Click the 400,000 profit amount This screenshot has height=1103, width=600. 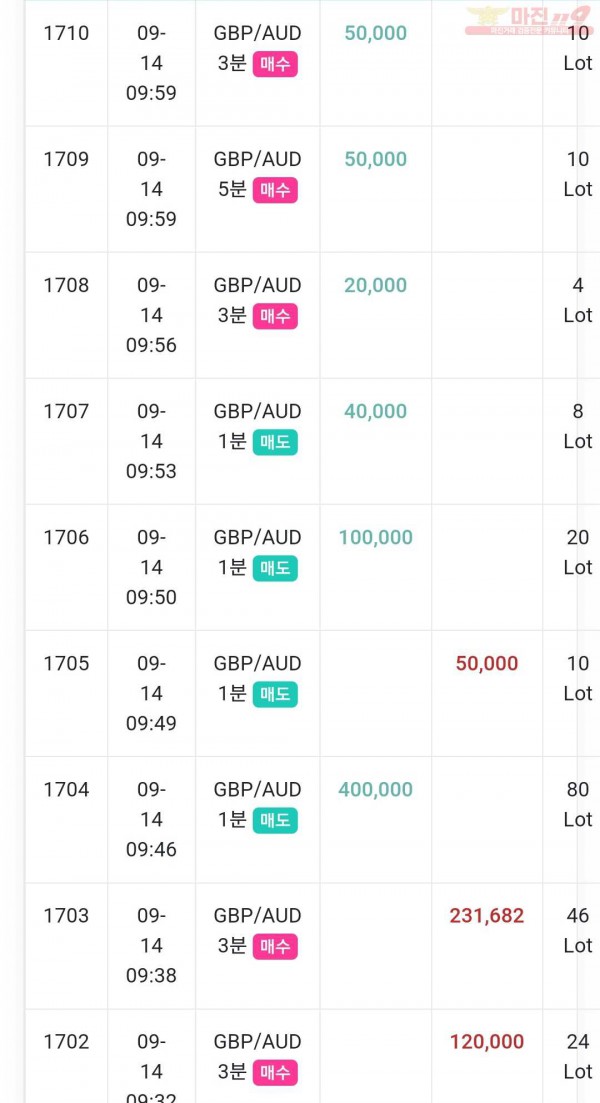[375, 789]
